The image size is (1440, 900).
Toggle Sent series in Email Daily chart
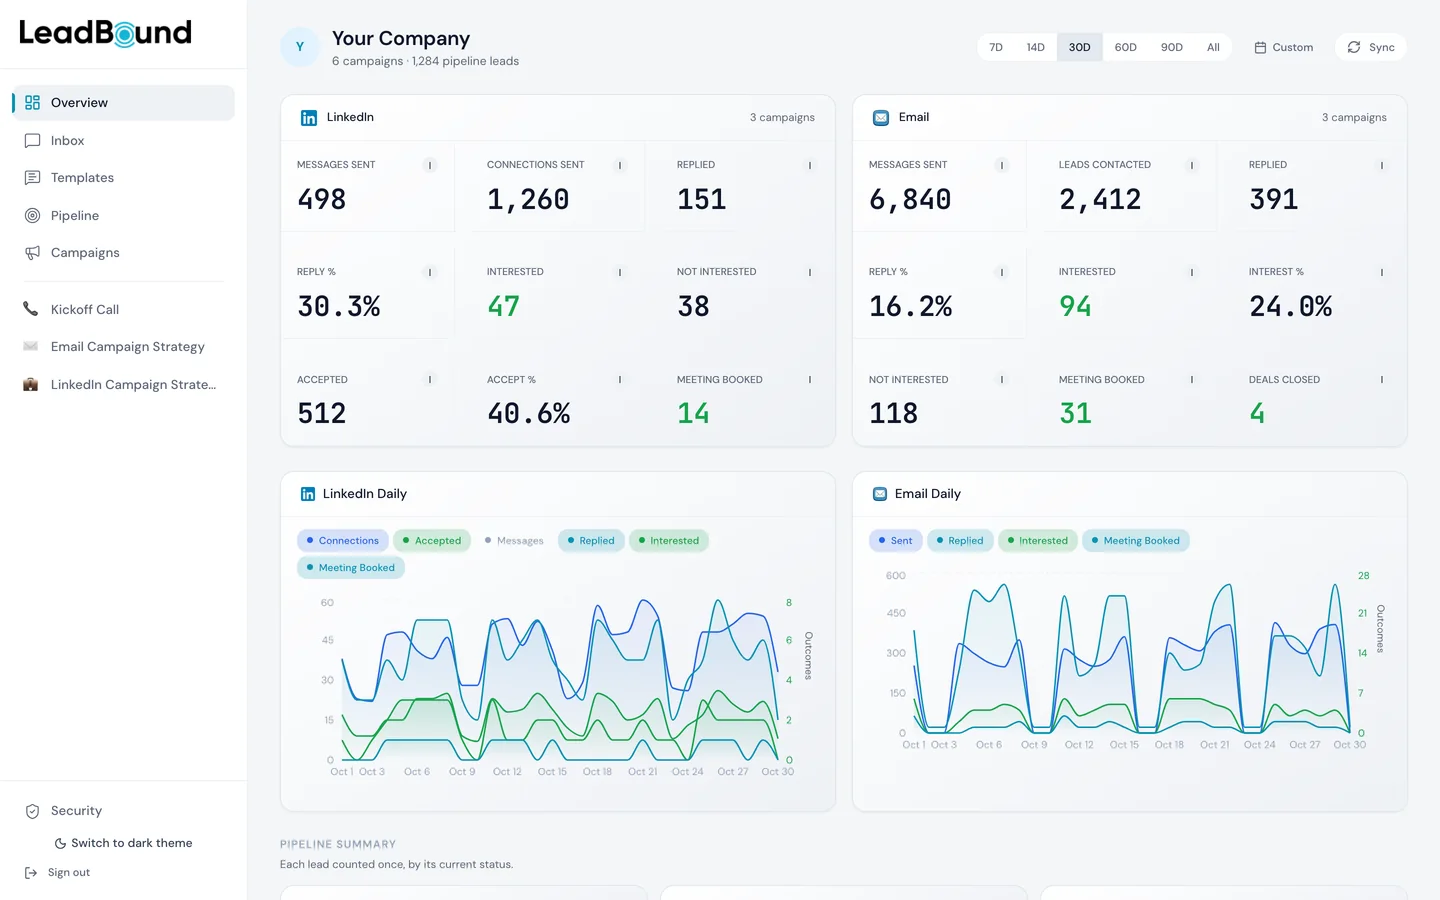click(x=896, y=541)
